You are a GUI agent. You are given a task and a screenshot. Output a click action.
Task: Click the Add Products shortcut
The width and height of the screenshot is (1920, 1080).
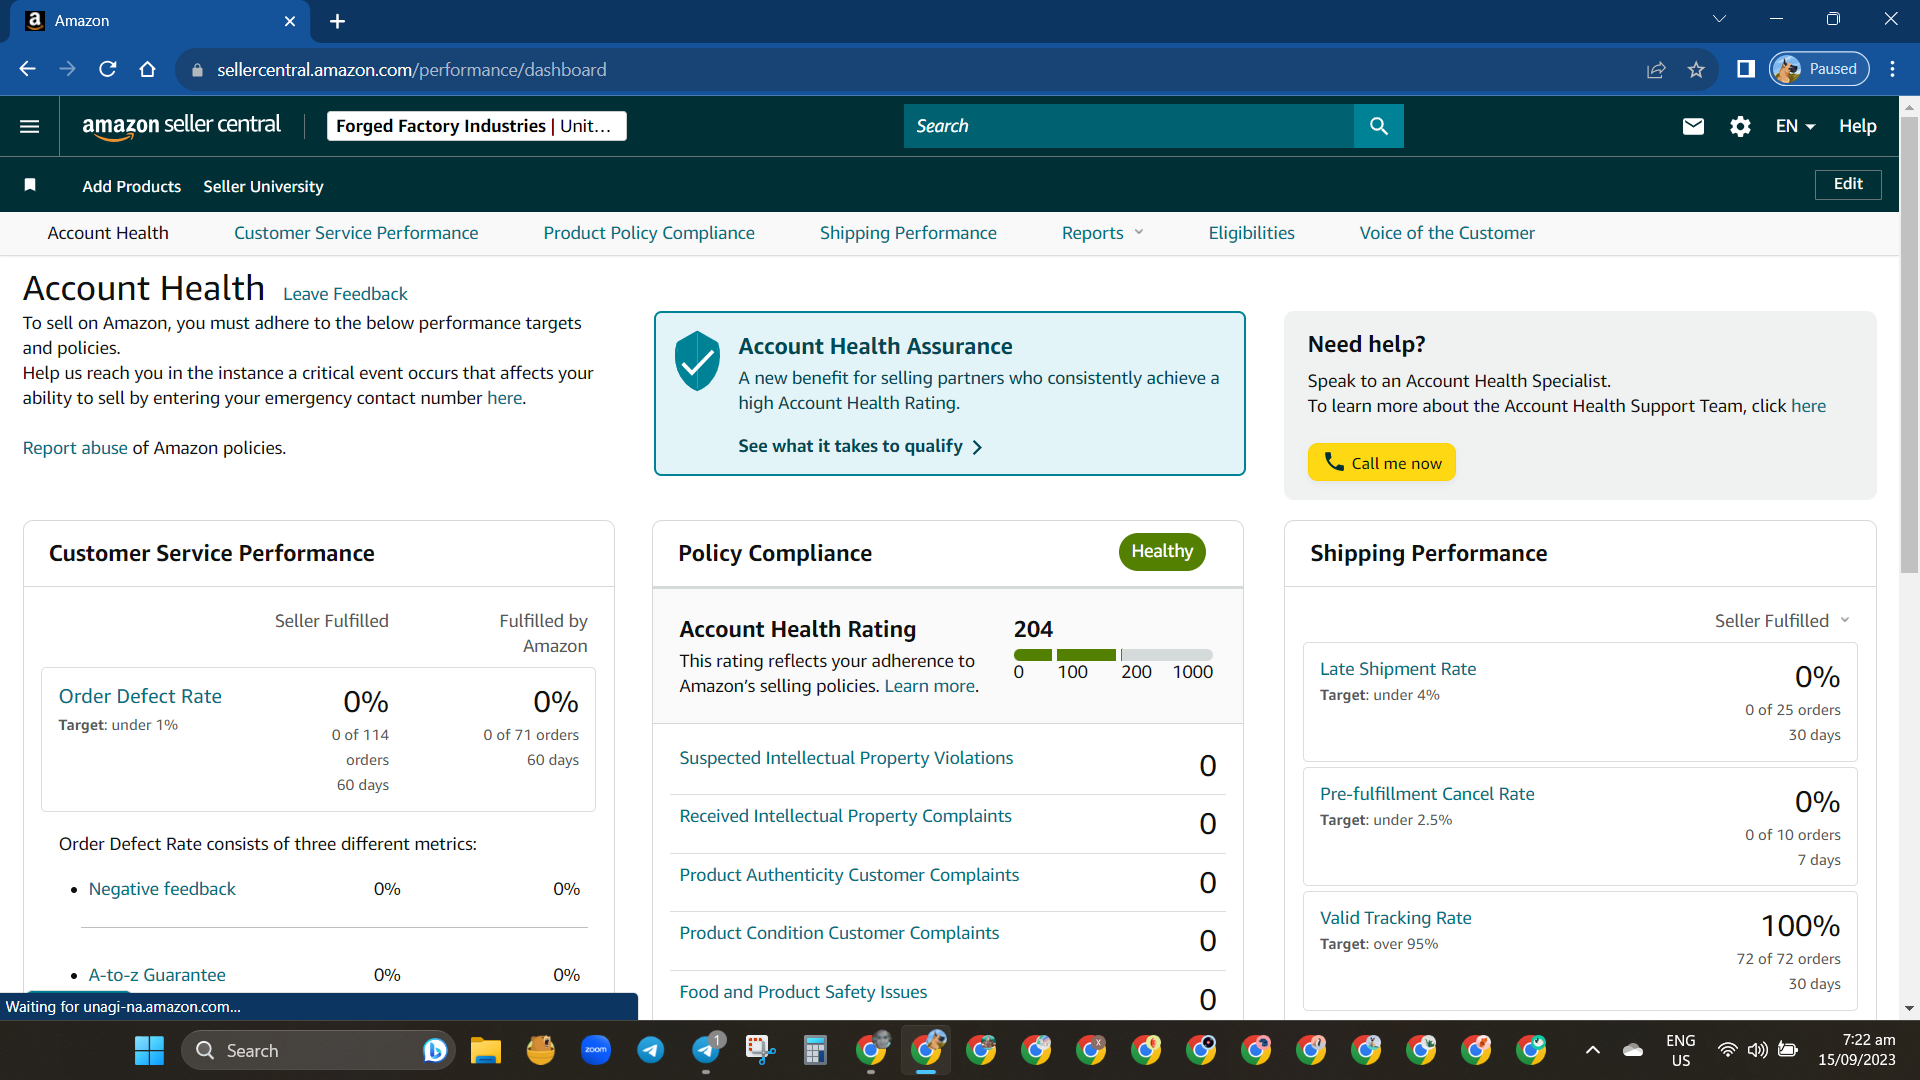tap(132, 186)
